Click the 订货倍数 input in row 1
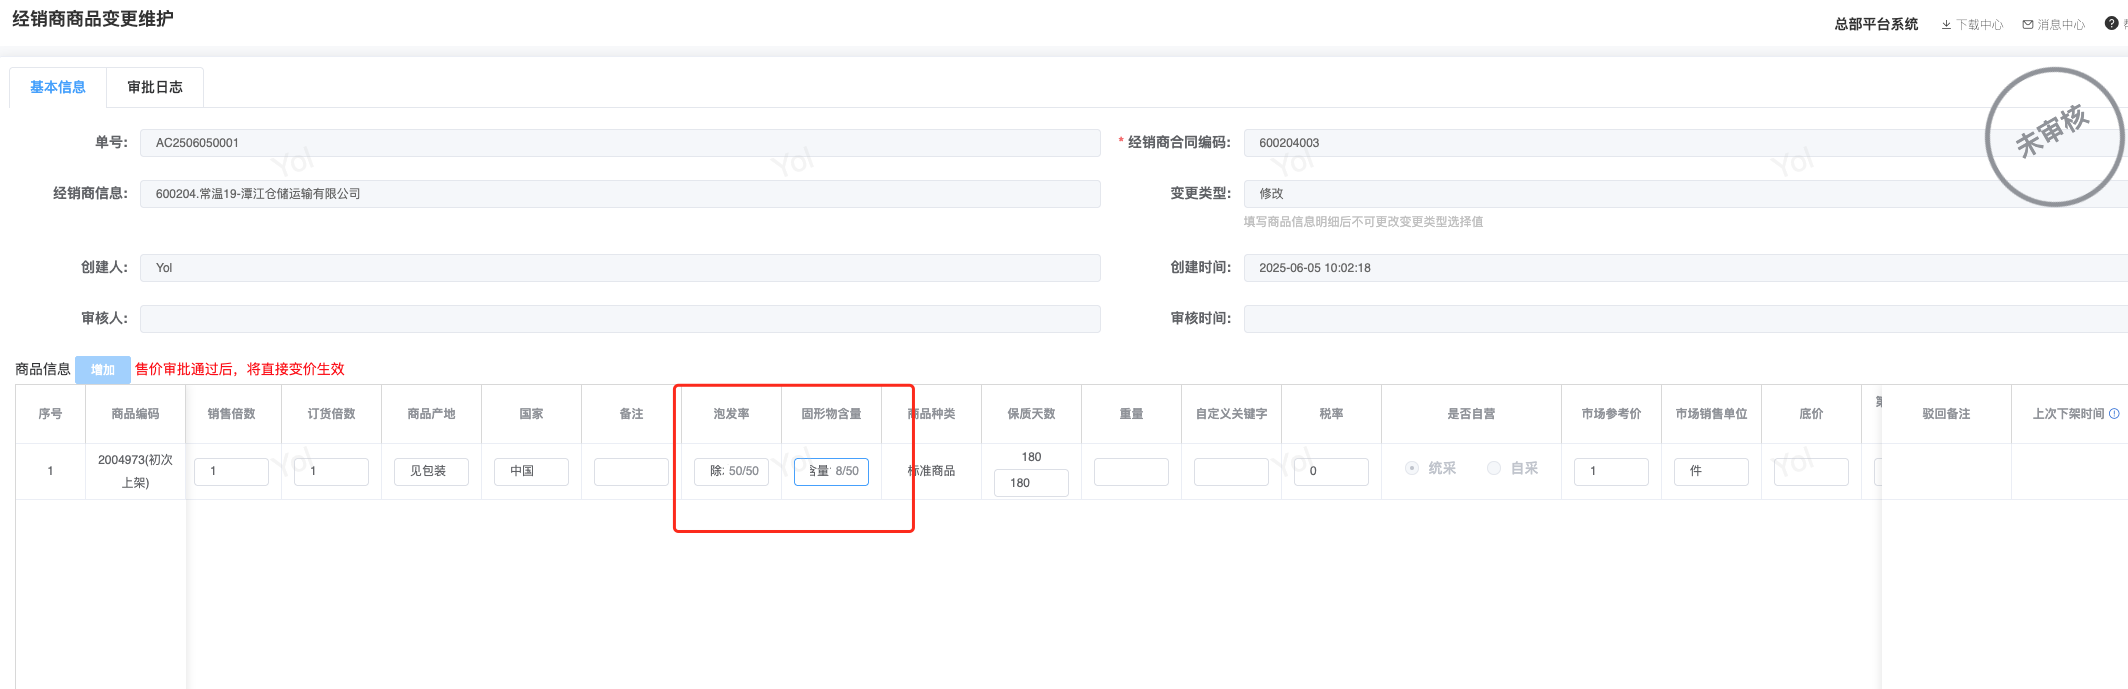 click(331, 471)
